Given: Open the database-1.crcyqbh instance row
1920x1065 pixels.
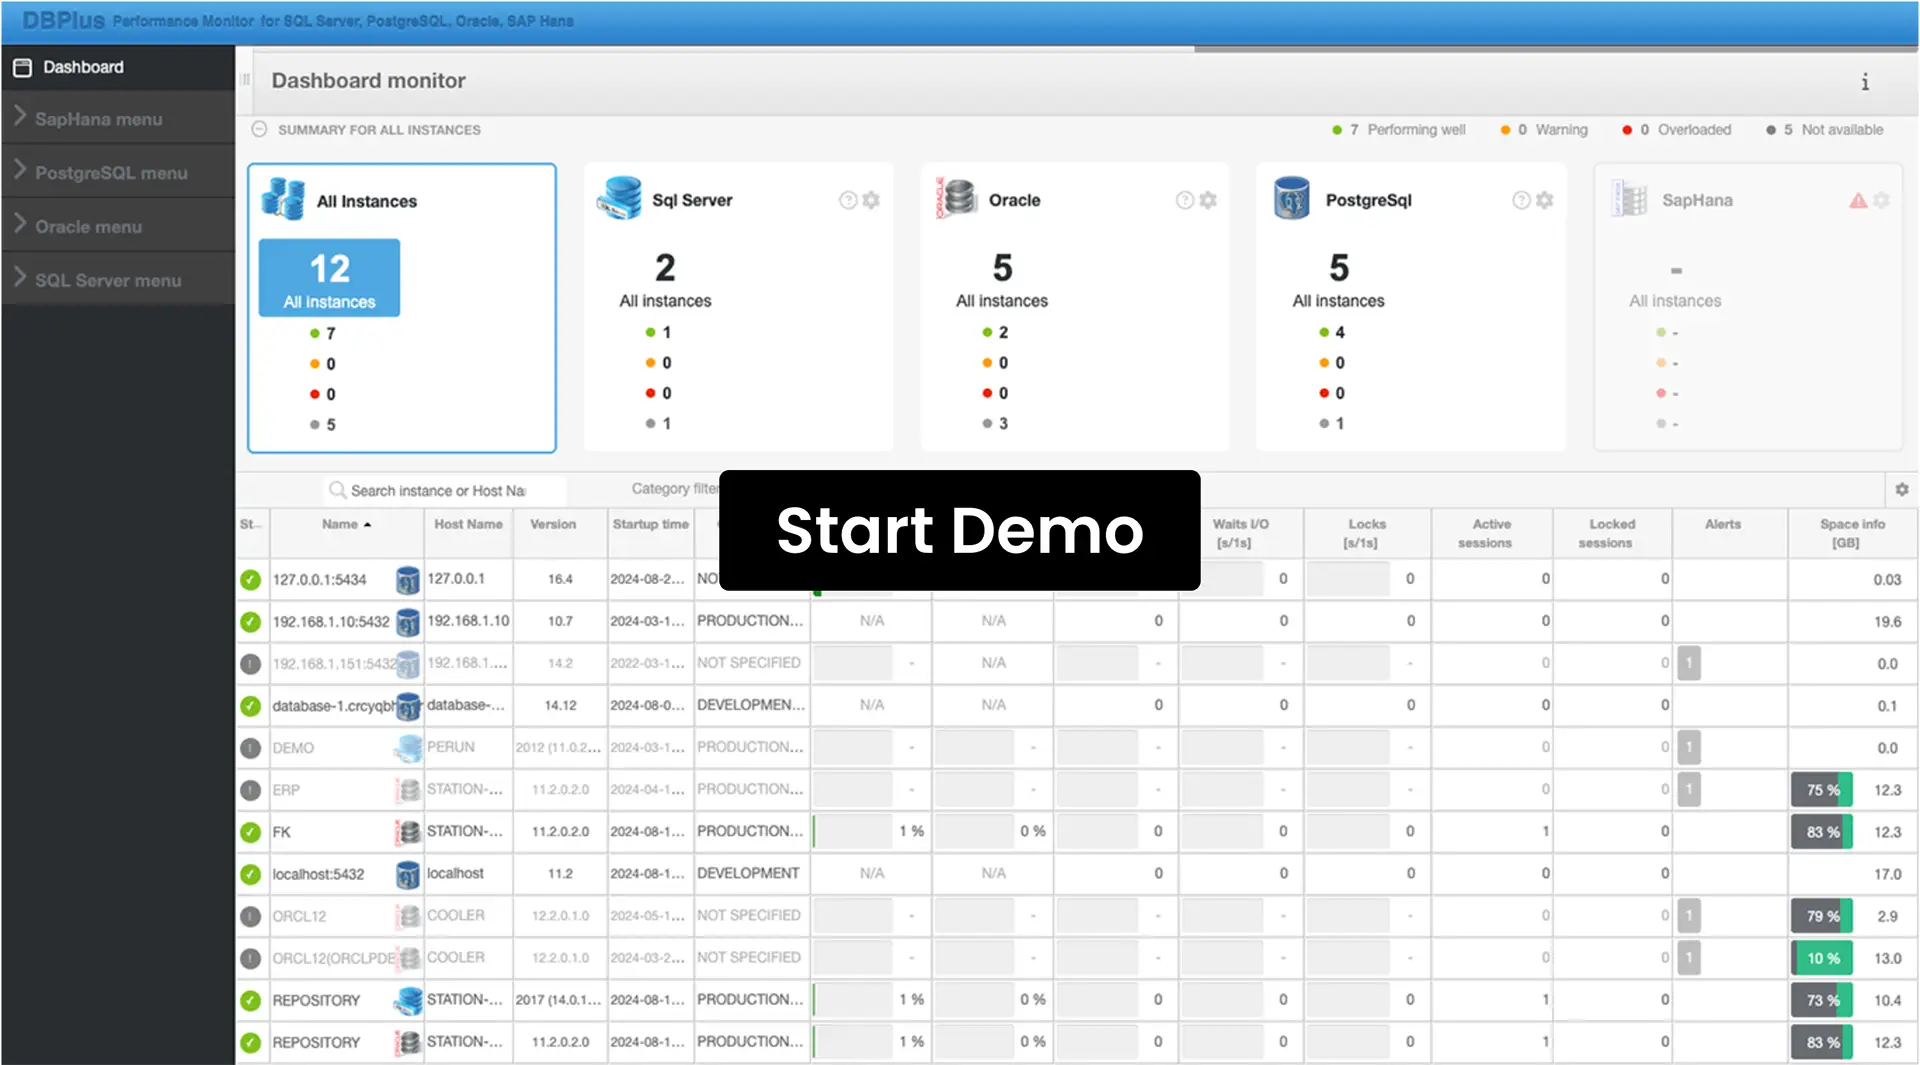Looking at the screenshot, I should [x=1078, y=706].
